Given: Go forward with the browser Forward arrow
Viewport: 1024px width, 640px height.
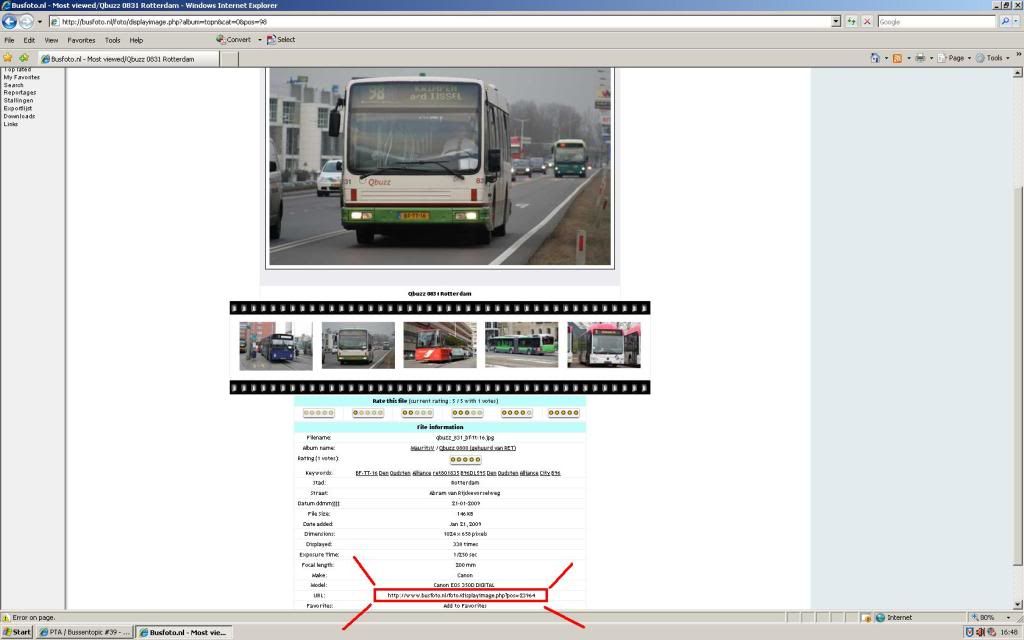Looking at the screenshot, I should pos(25,22).
